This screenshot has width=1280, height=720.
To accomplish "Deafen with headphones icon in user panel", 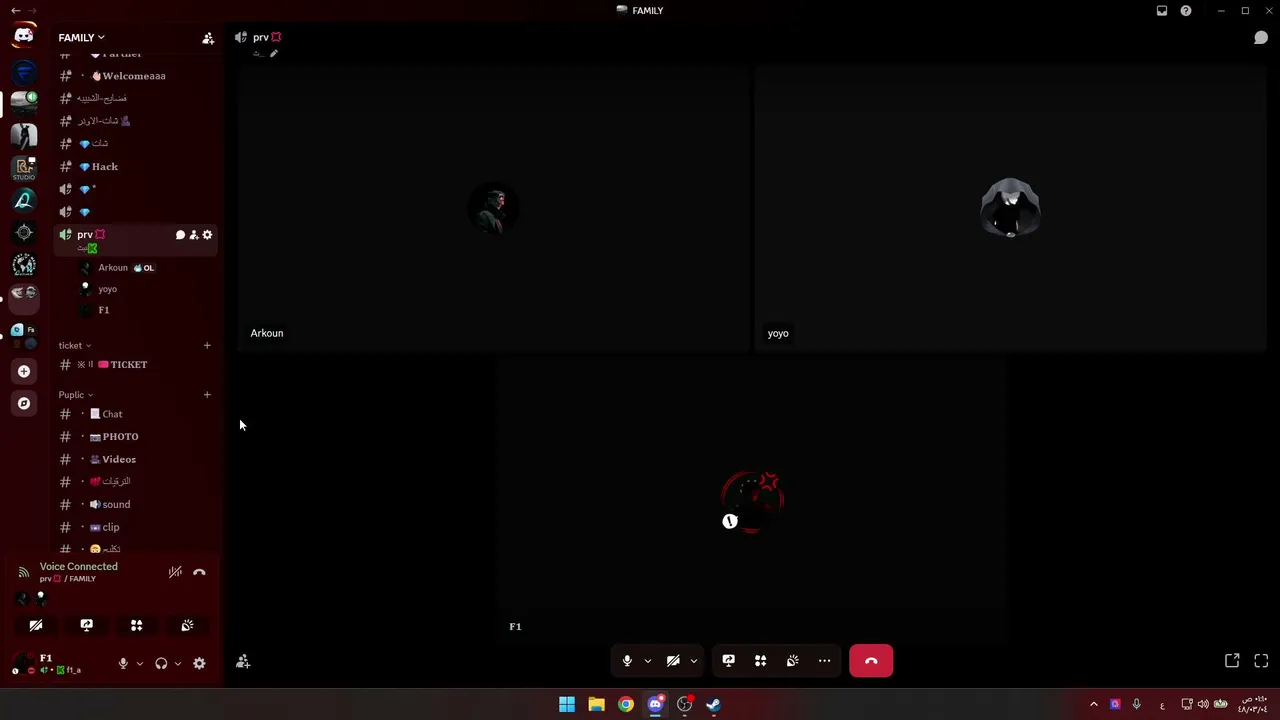I will [161, 663].
